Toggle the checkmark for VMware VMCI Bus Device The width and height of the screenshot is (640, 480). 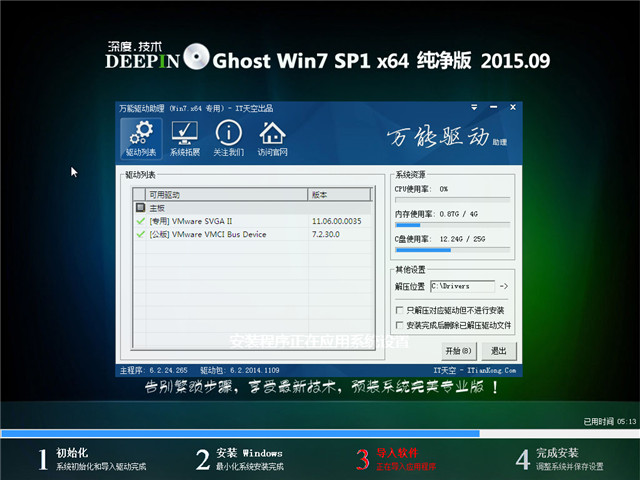140,234
